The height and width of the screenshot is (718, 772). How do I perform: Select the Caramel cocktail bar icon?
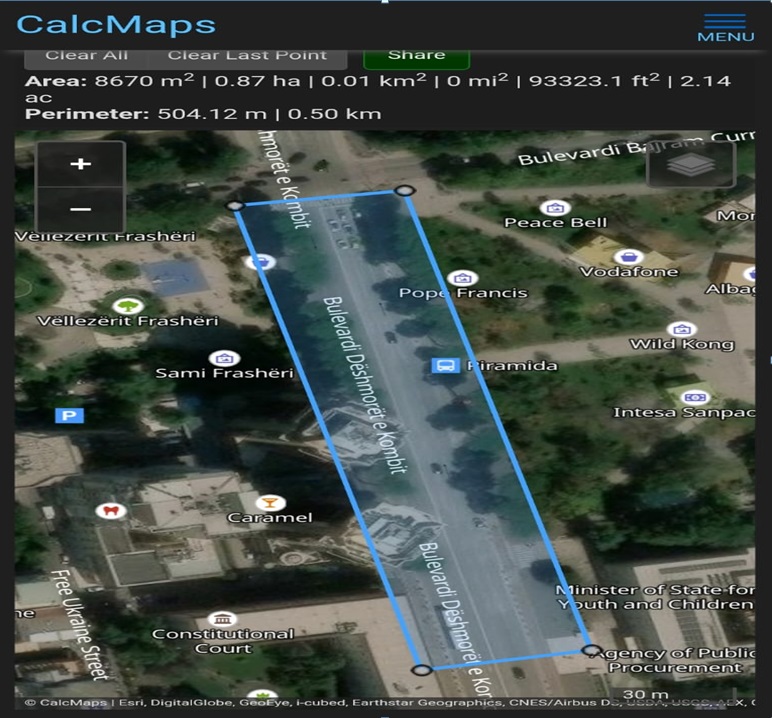[269, 502]
